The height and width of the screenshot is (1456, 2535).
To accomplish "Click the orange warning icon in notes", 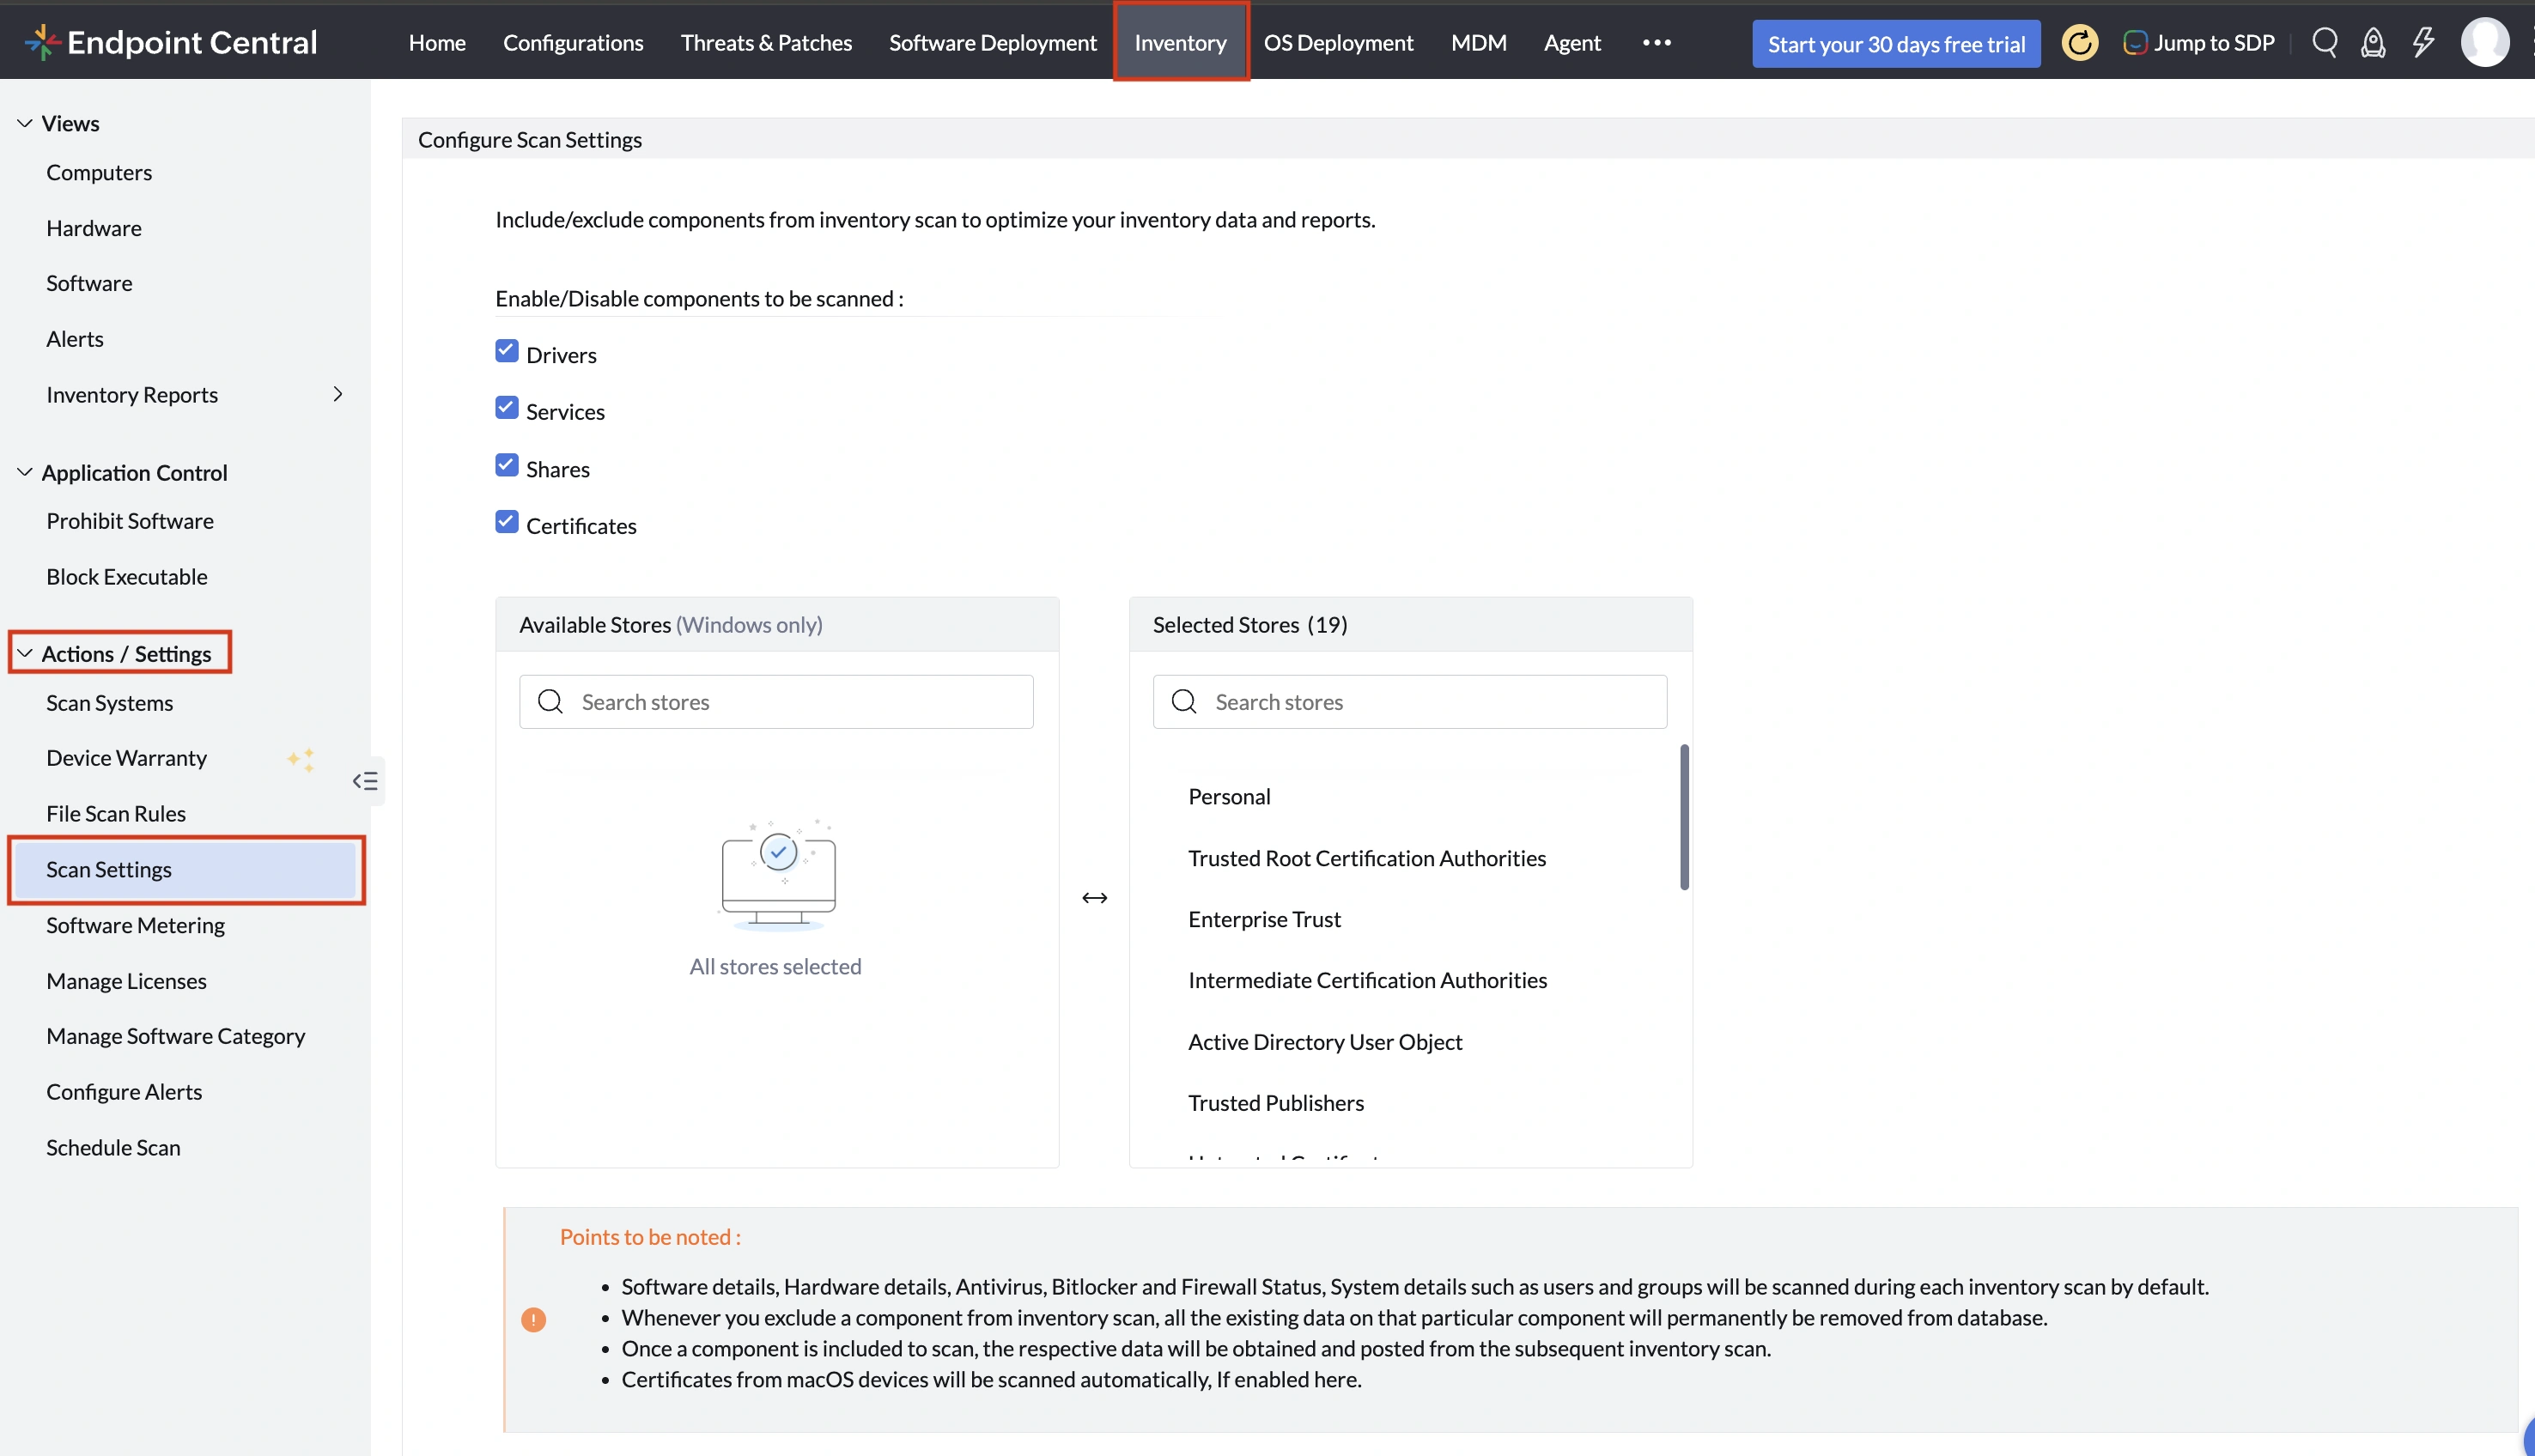I will (534, 1319).
